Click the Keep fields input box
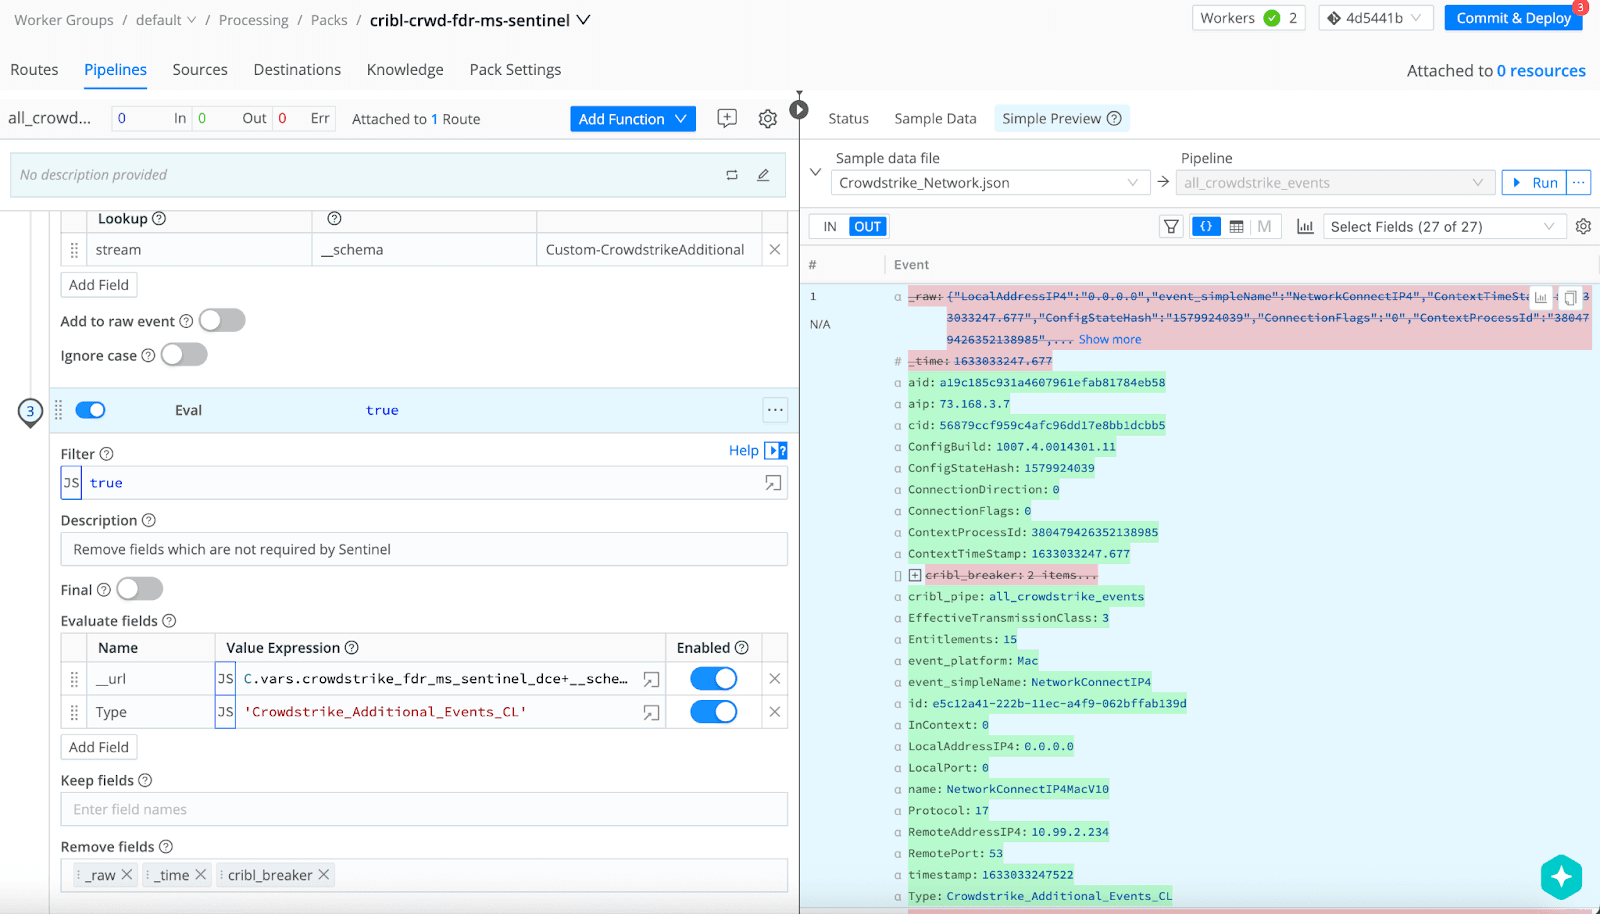 424,810
